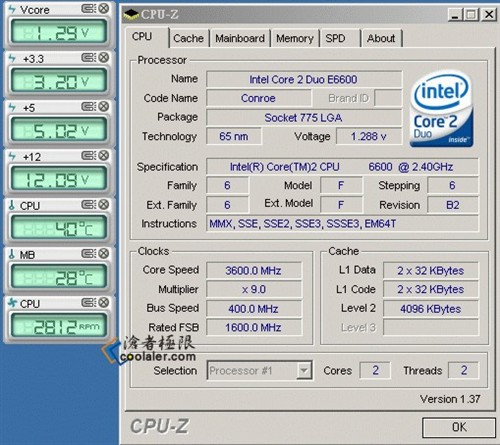Open settings icon on Vcore widget

(88, 8)
